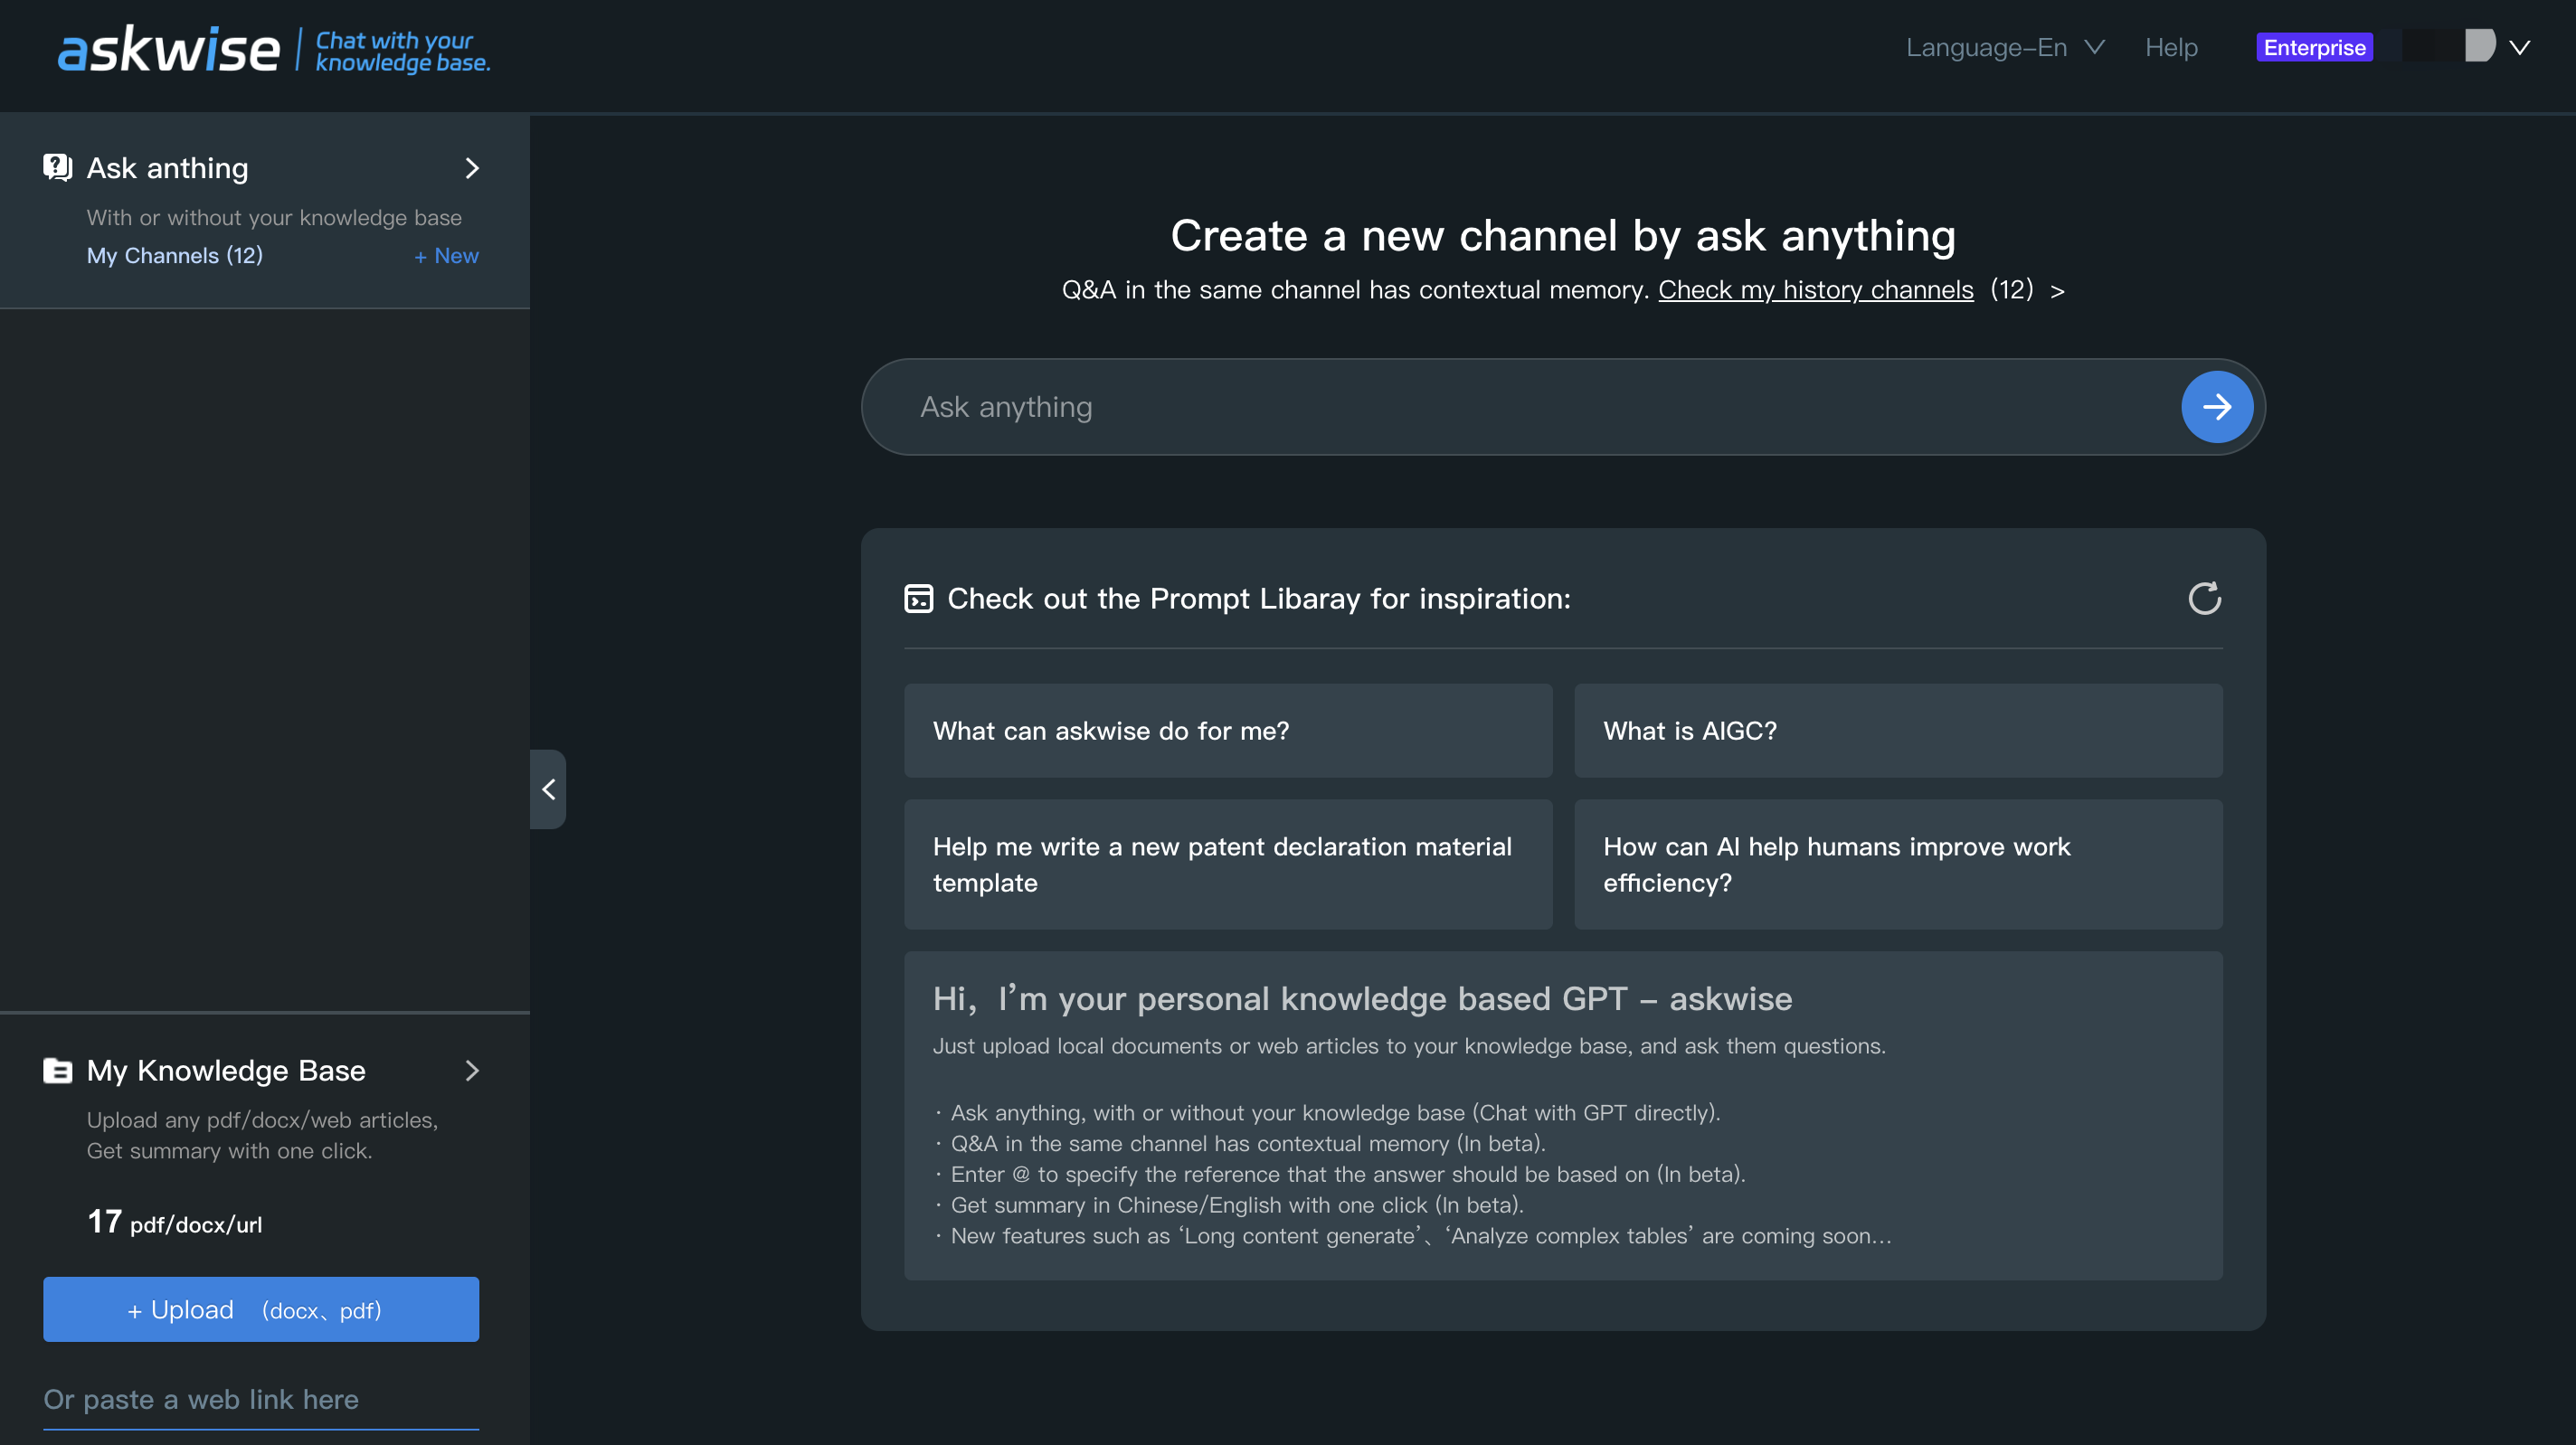Click 'Create a new channel by ask anything' heading

(1562, 235)
